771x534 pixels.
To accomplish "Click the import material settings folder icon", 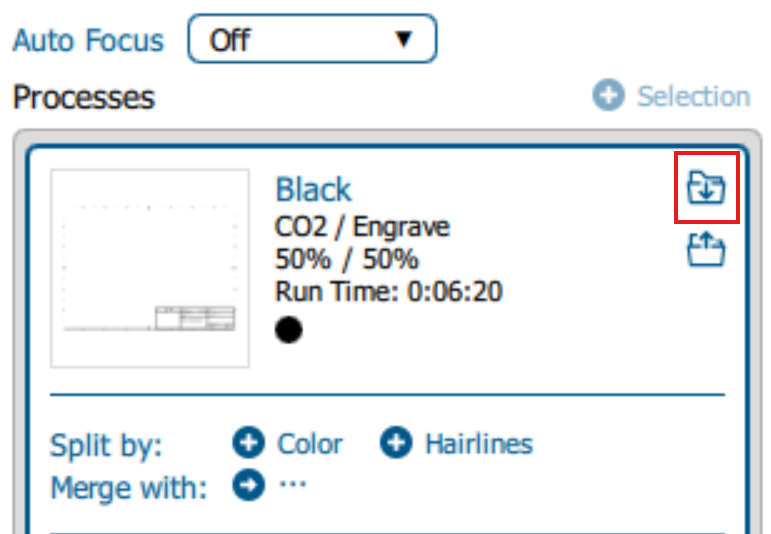I will (x=706, y=187).
